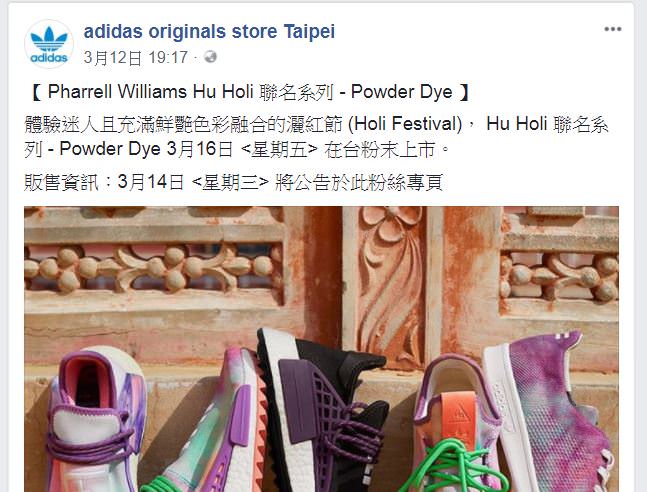Image resolution: width=647 pixels, height=492 pixels.
Task: Open the adidas trefoil profile picture
Action: tap(49, 44)
